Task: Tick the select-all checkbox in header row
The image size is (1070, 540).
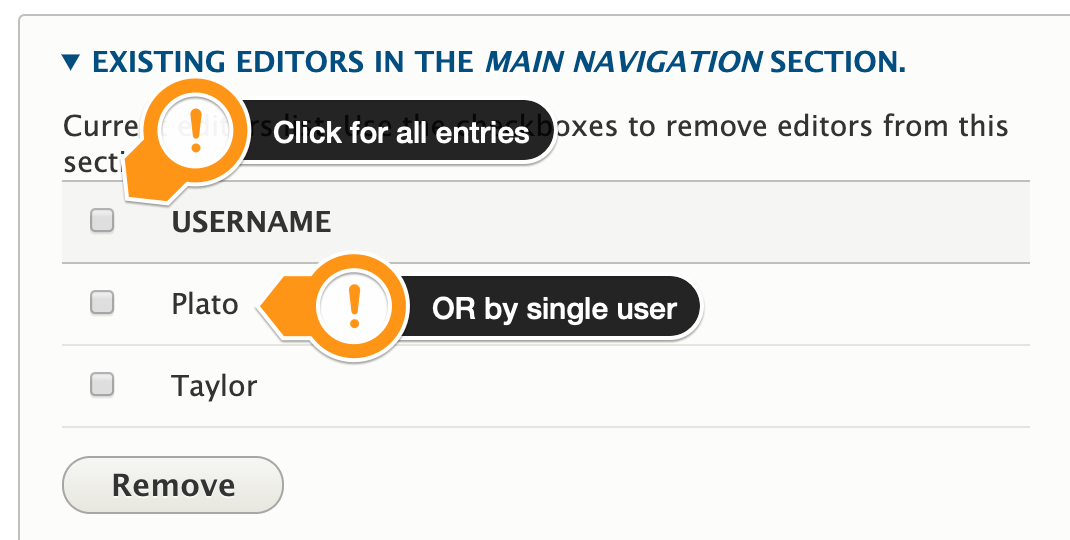Action: (x=102, y=221)
